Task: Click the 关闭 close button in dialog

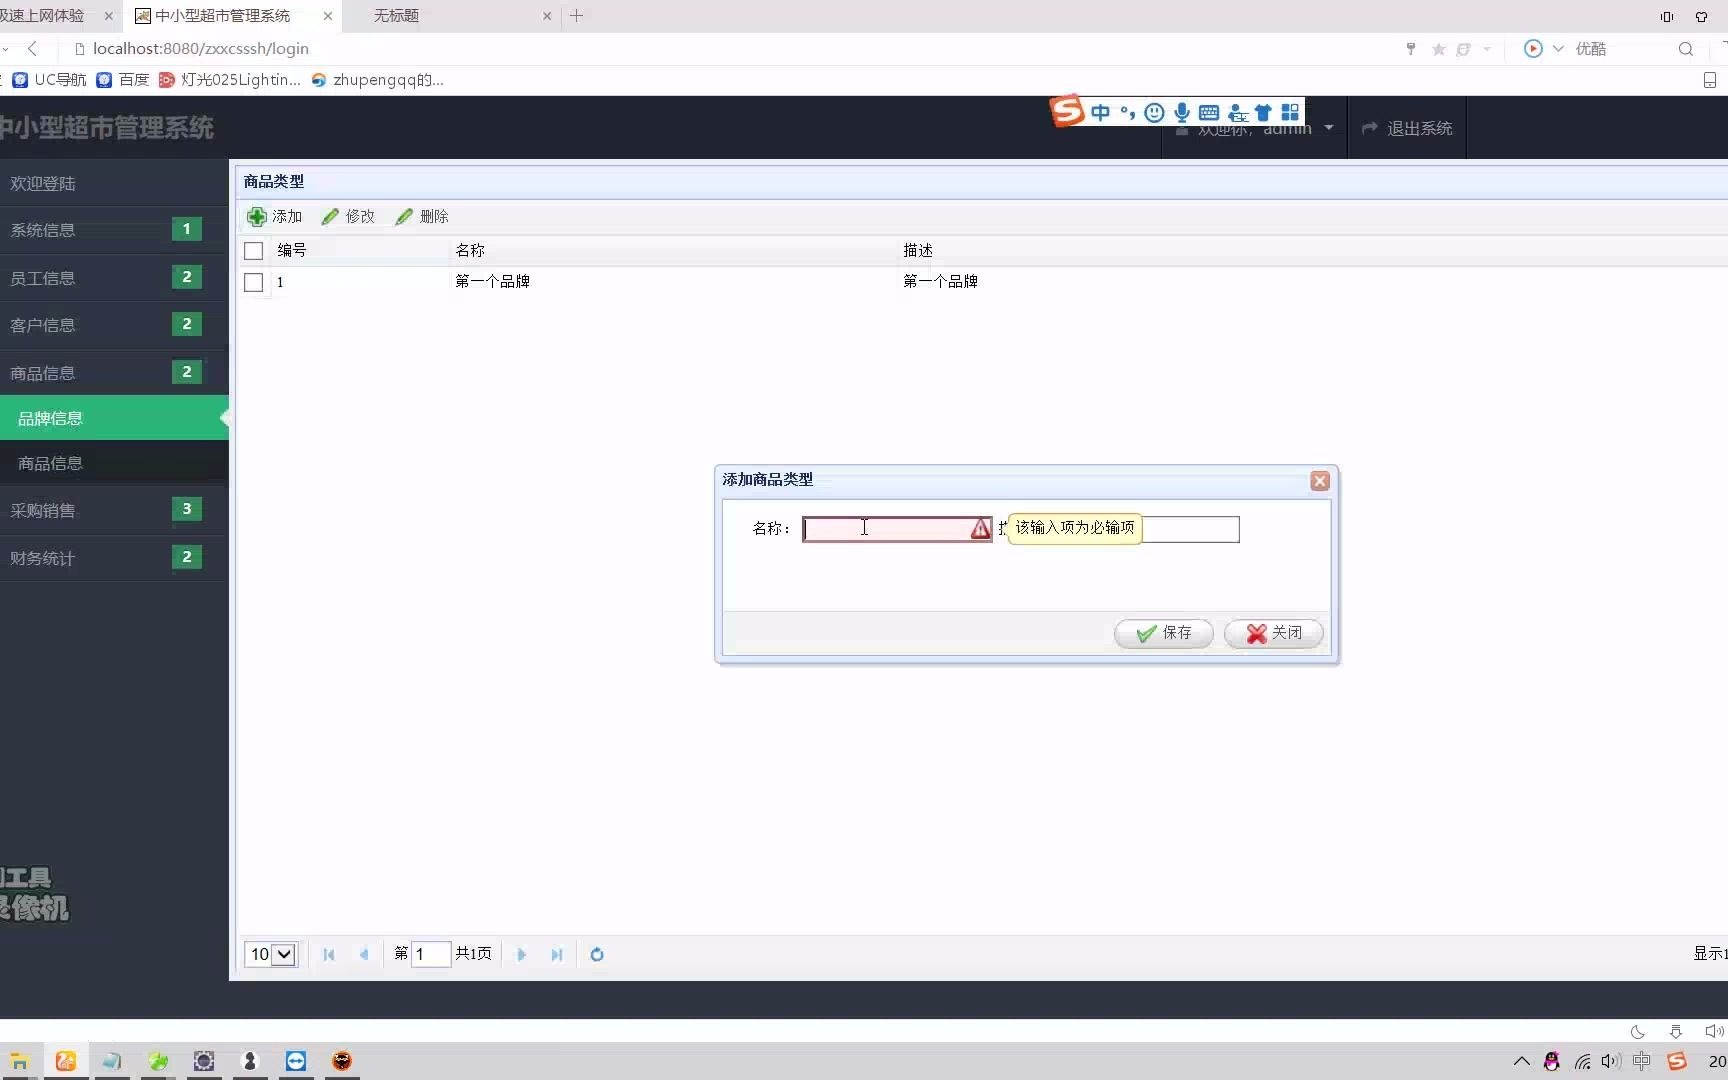Action: 1273,633
